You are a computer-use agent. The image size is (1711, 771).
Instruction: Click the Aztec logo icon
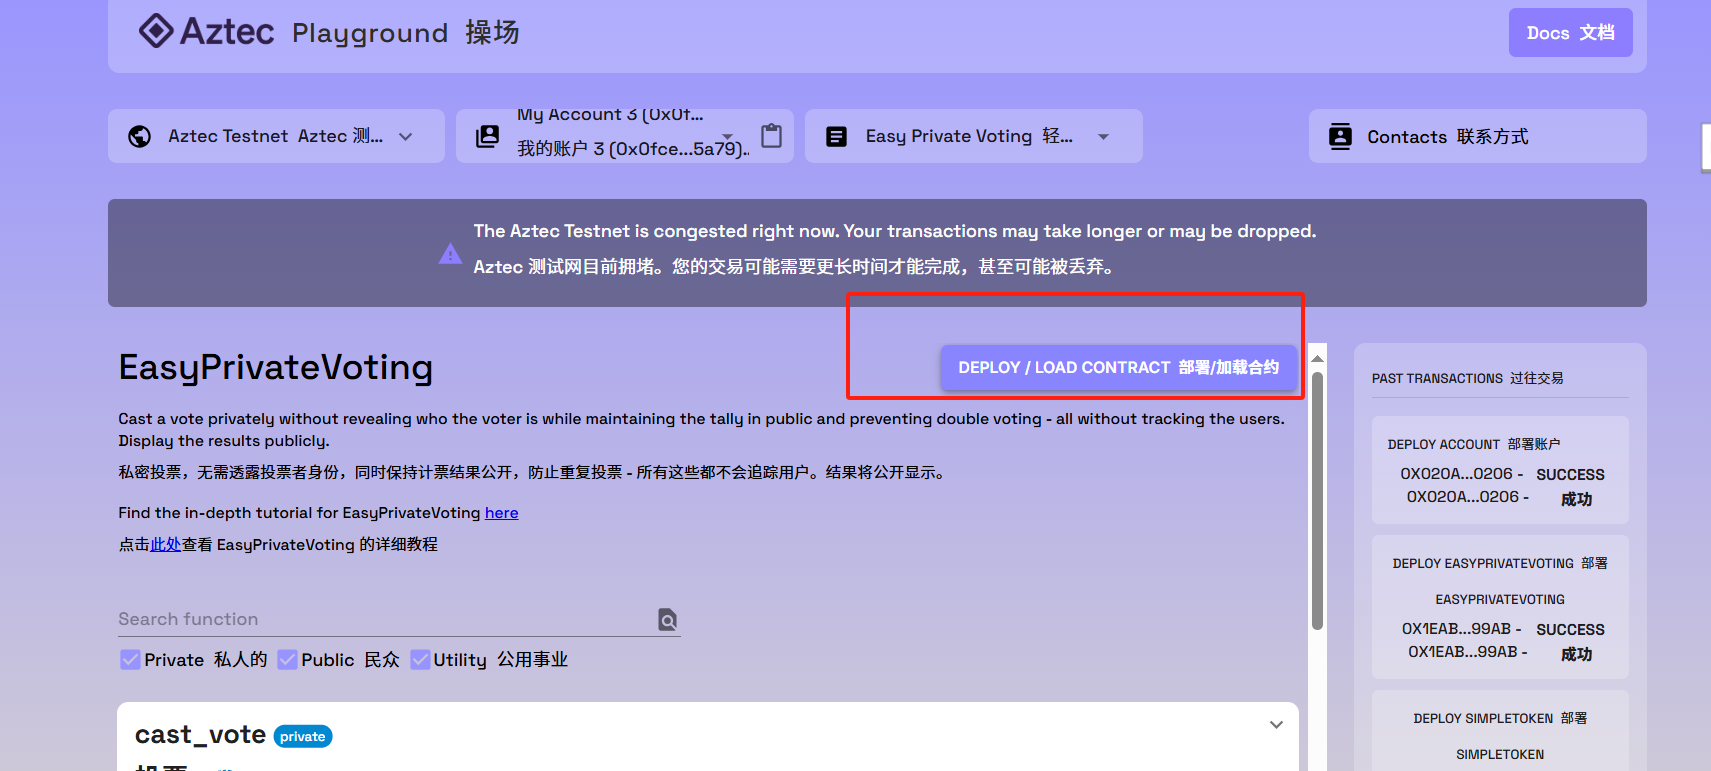[x=156, y=31]
